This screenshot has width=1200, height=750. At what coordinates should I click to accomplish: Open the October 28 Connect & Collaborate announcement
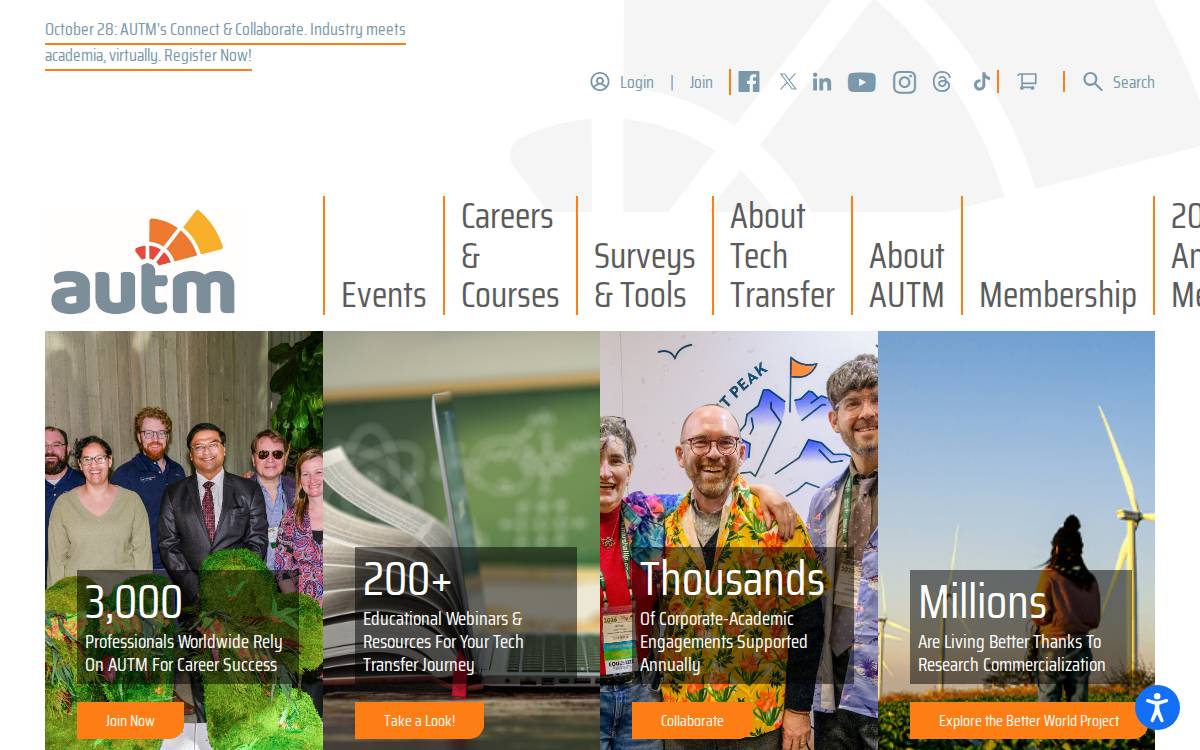click(225, 43)
